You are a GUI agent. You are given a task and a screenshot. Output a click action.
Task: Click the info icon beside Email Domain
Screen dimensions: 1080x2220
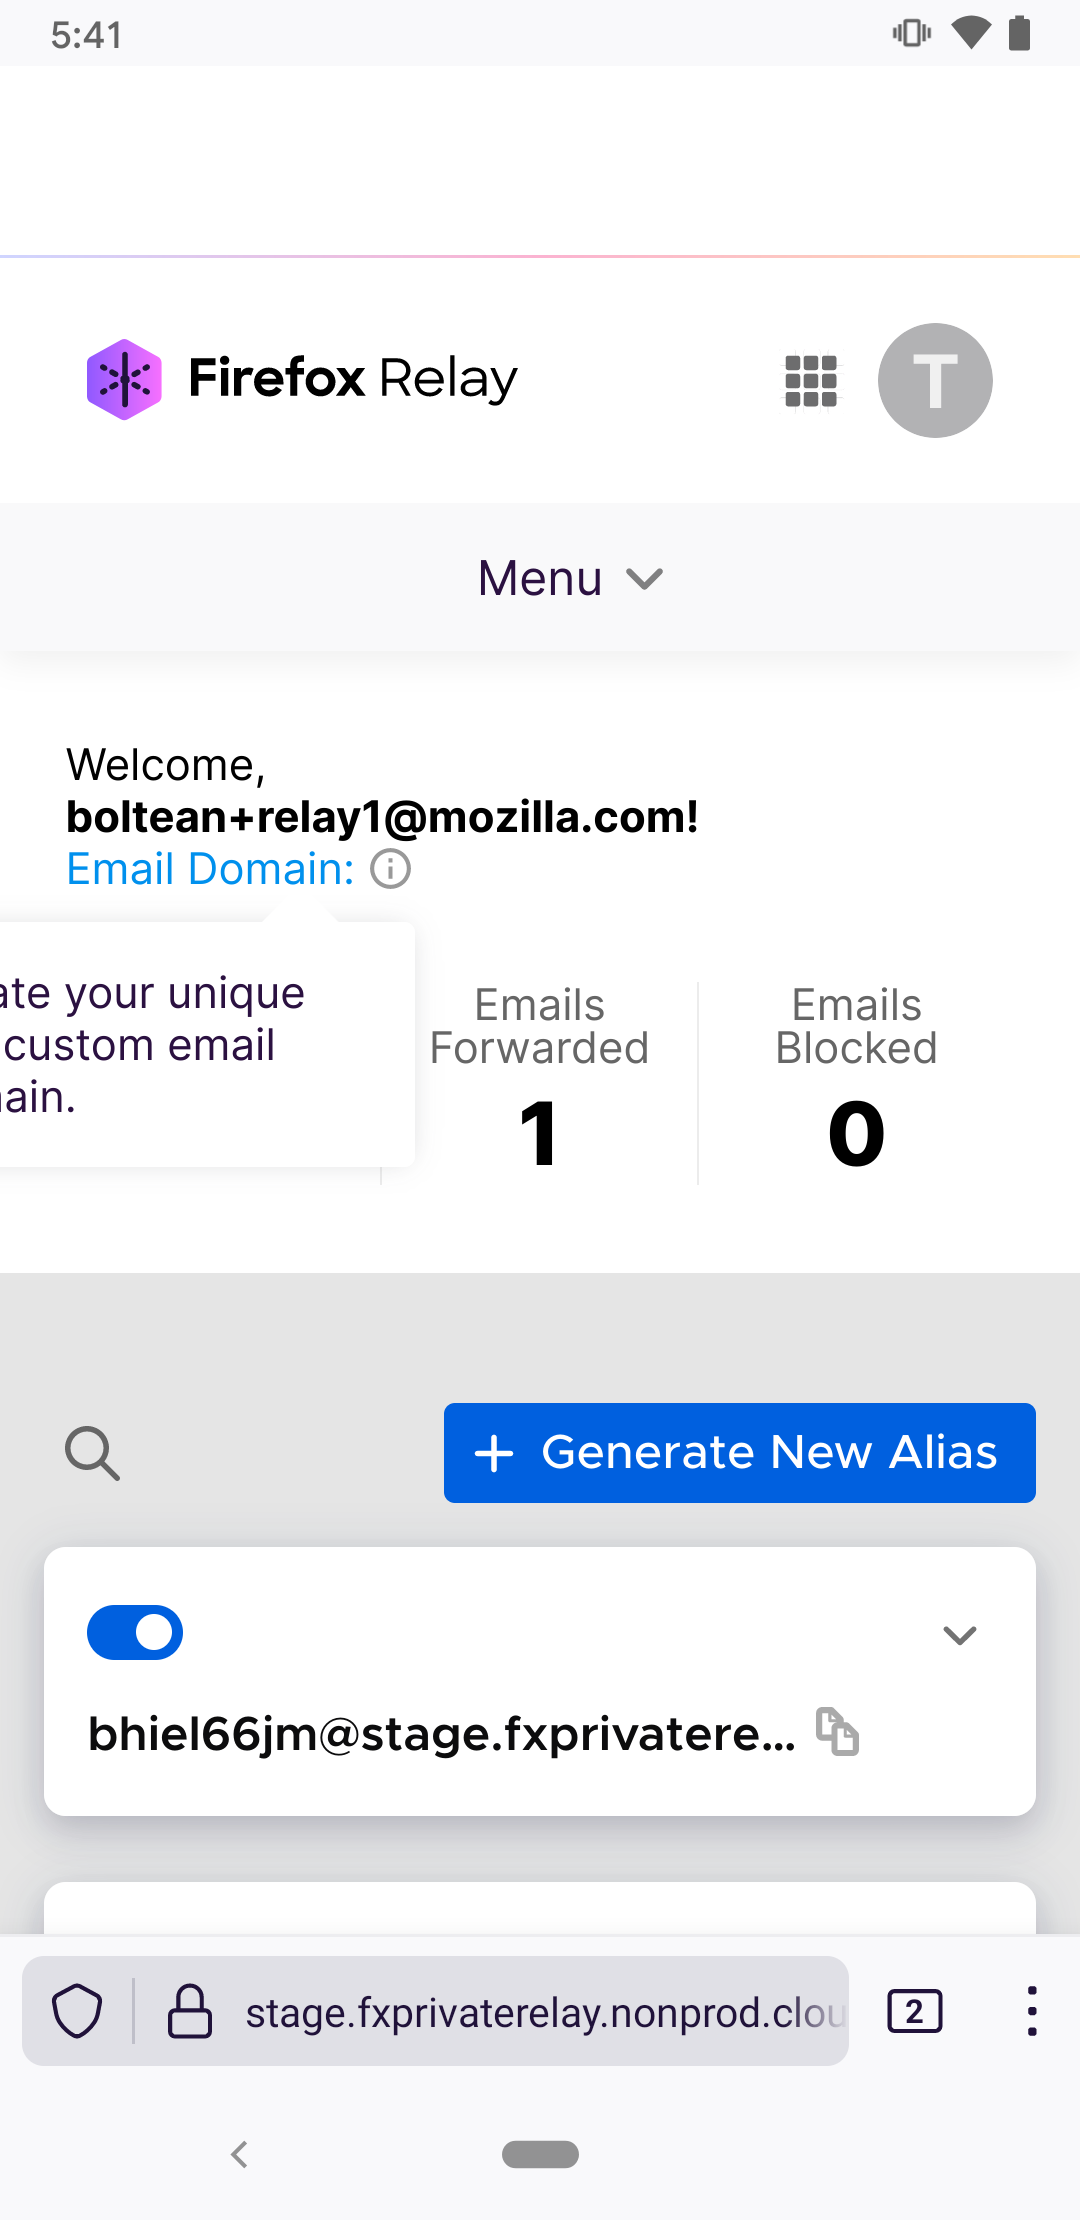[389, 869]
